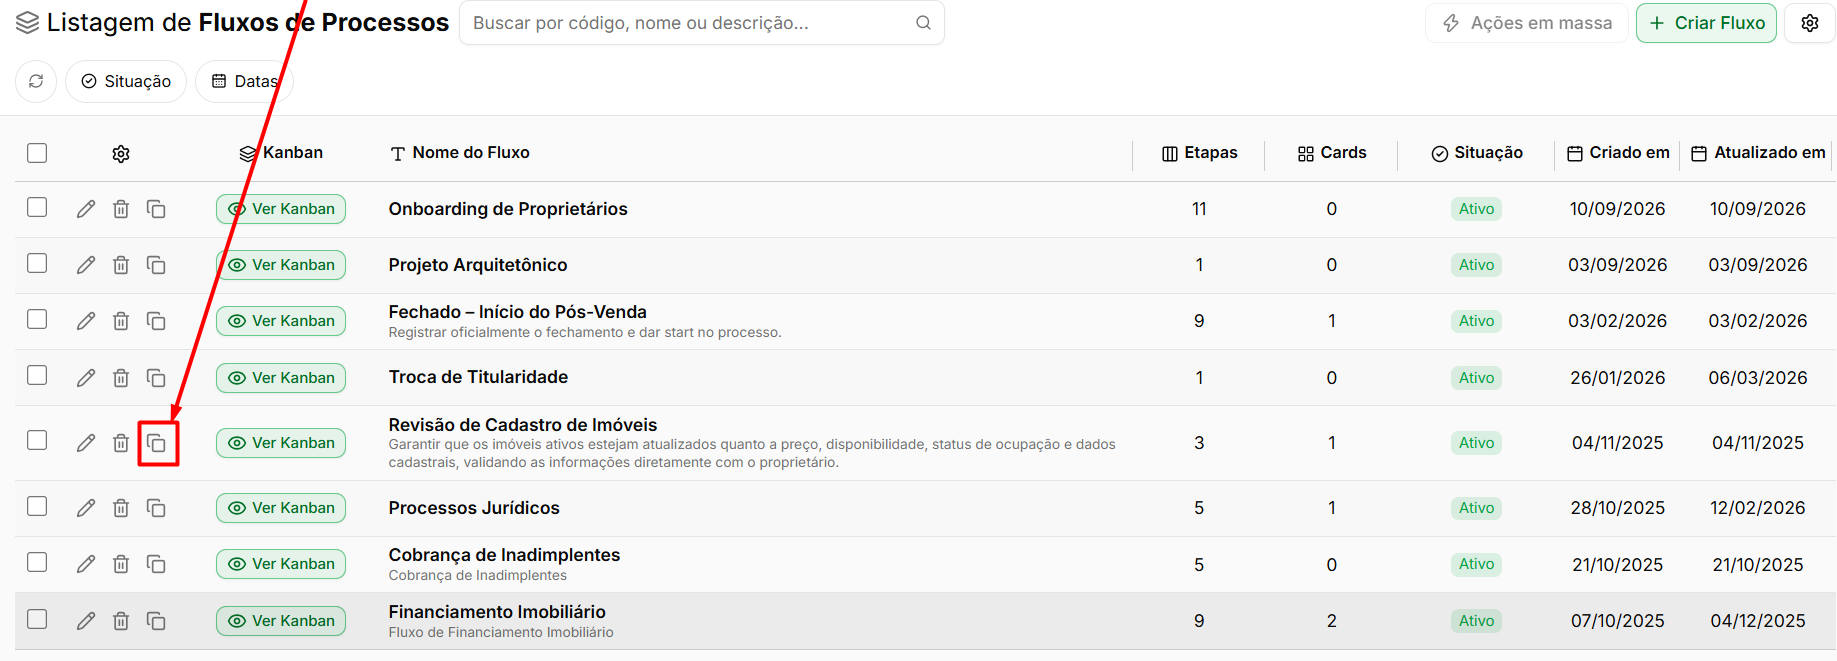The height and width of the screenshot is (661, 1837).
Task: Delete the Financiamento Imobiliário flow
Action: click(x=121, y=621)
